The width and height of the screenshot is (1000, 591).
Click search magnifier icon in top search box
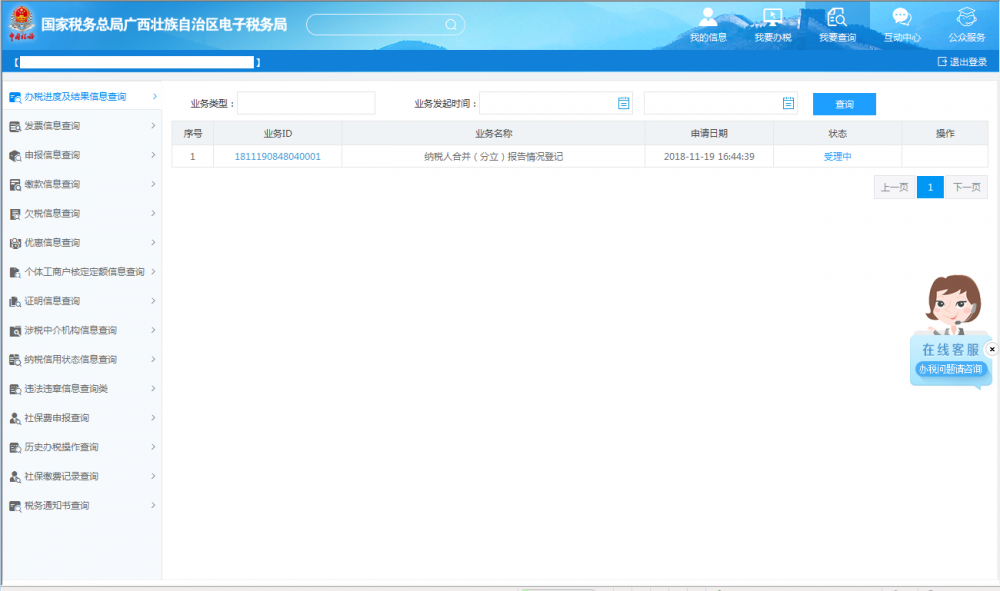pos(451,25)
